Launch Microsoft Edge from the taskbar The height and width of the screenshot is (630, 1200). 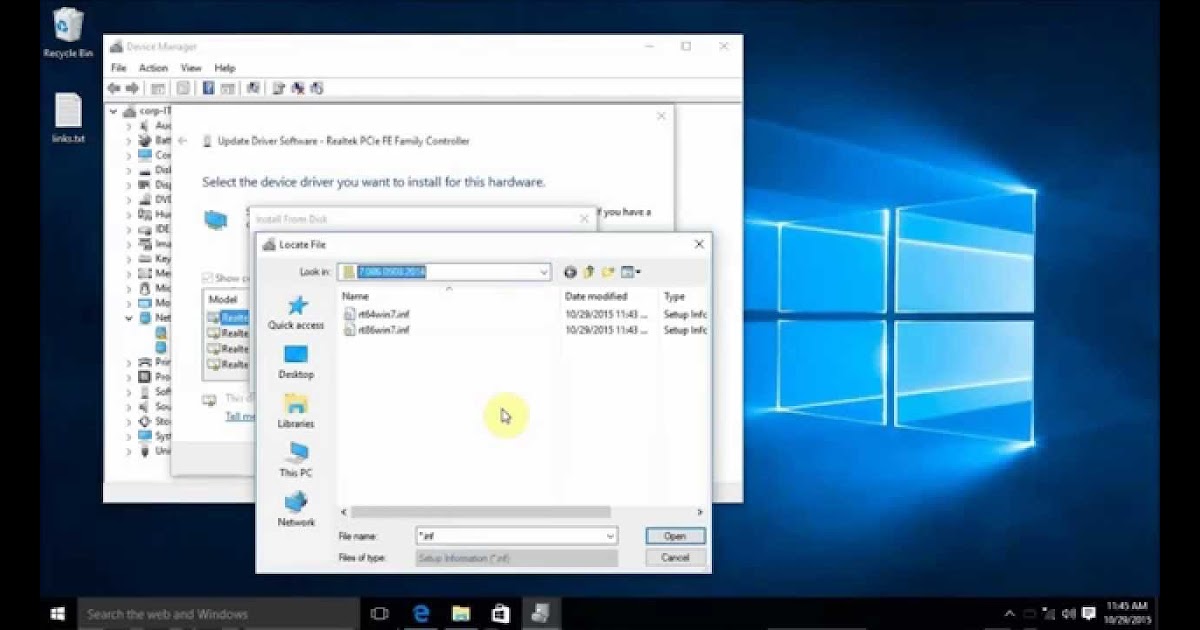(x=421, y=613)
